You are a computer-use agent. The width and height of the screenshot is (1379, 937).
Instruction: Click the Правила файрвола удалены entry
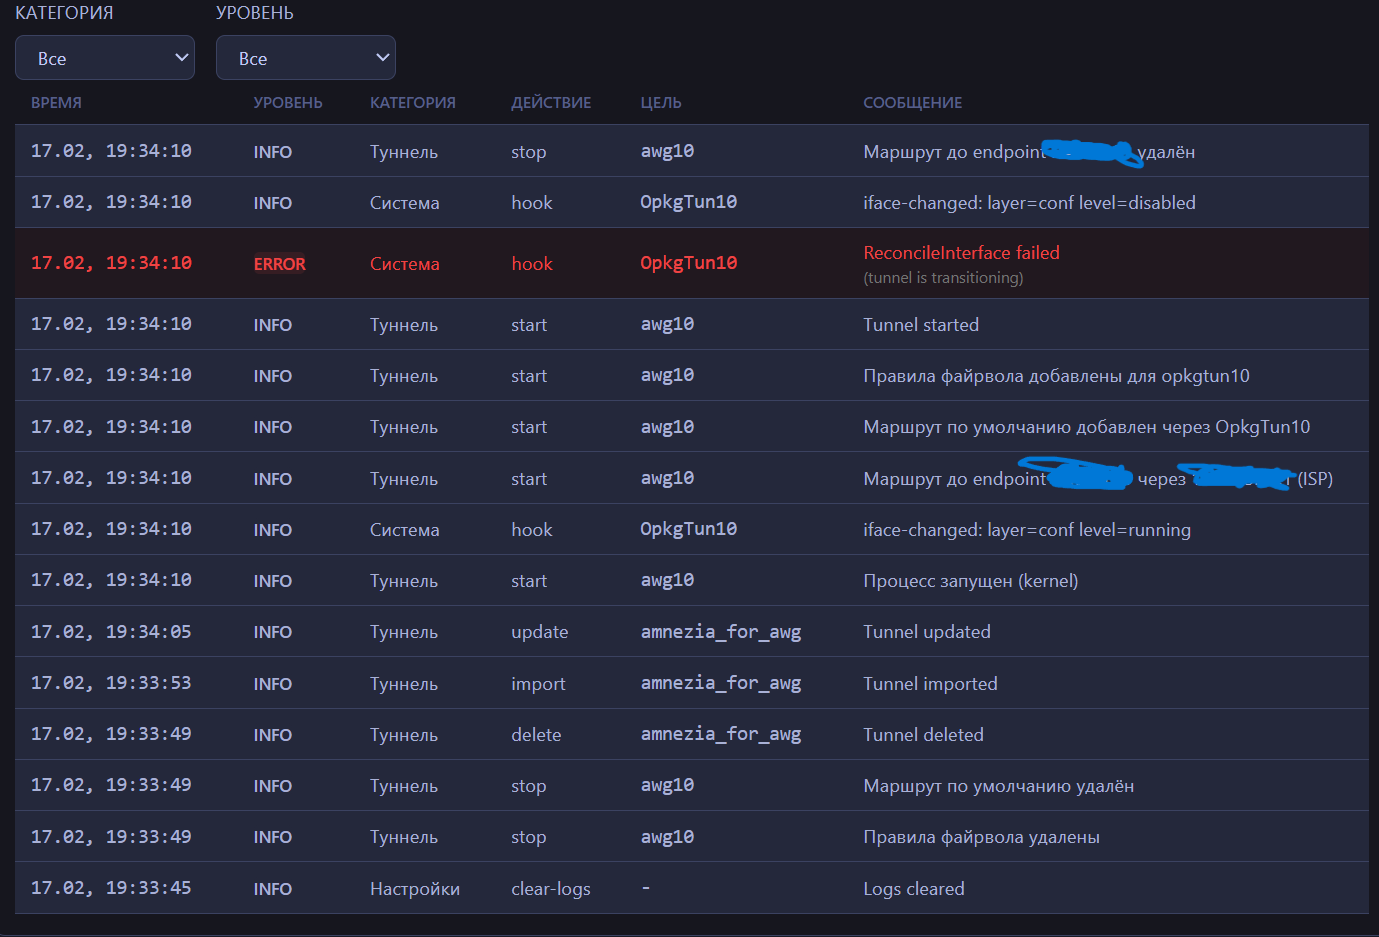coord(981,837)
